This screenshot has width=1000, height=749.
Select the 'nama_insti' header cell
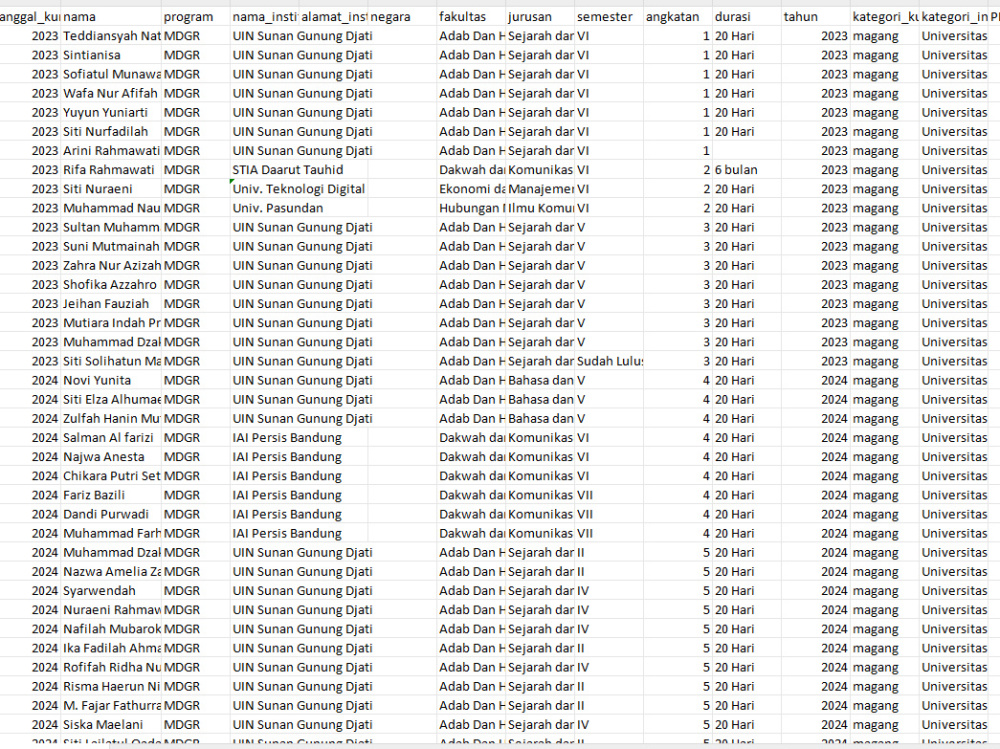pyautogui.click(x=265, y=17)
